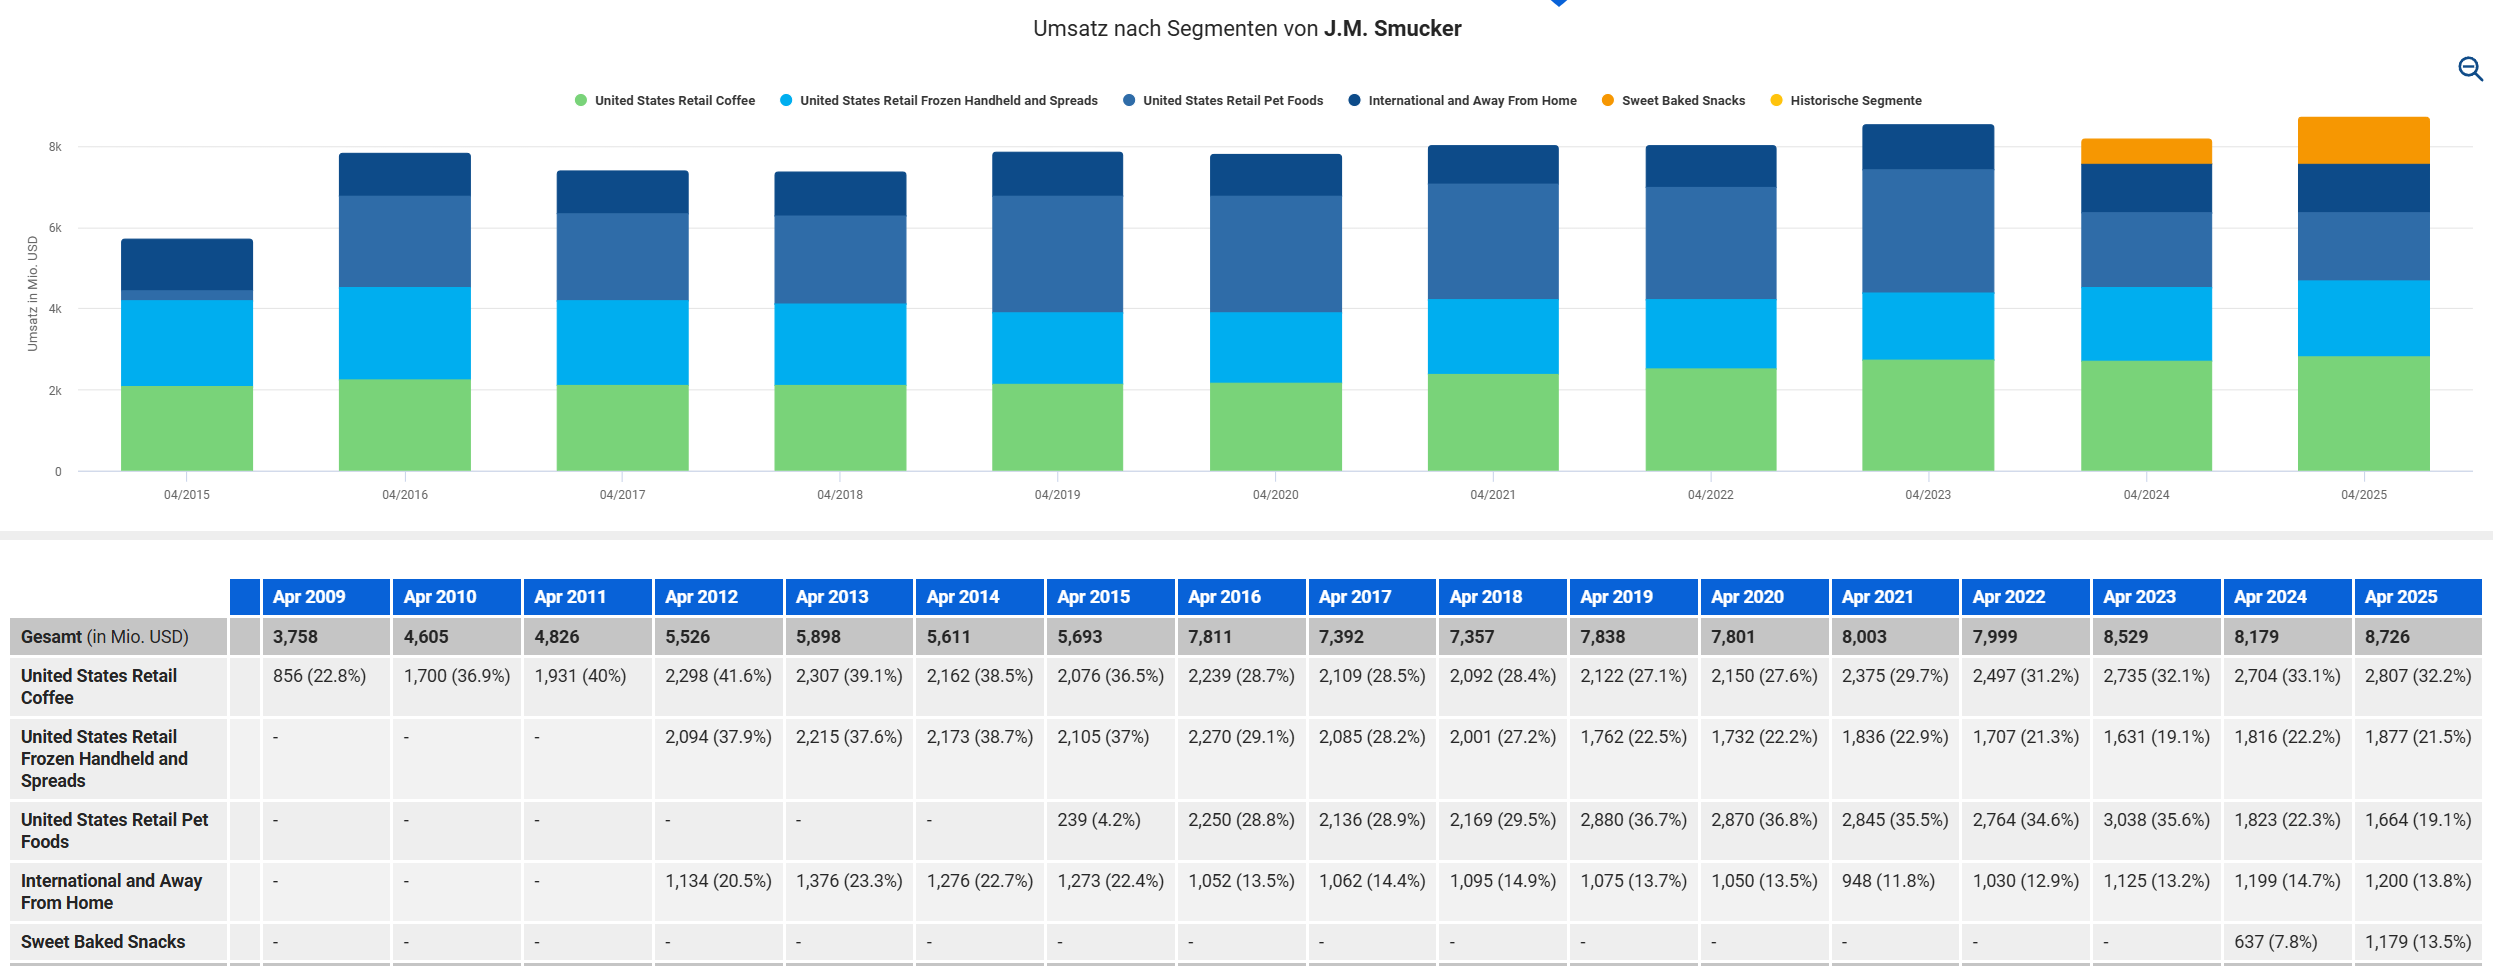Viewport: 2493px width, 966px height.
Task: Toggle the United States Retail Pet Foods legend label
Action: (1232, 100)
